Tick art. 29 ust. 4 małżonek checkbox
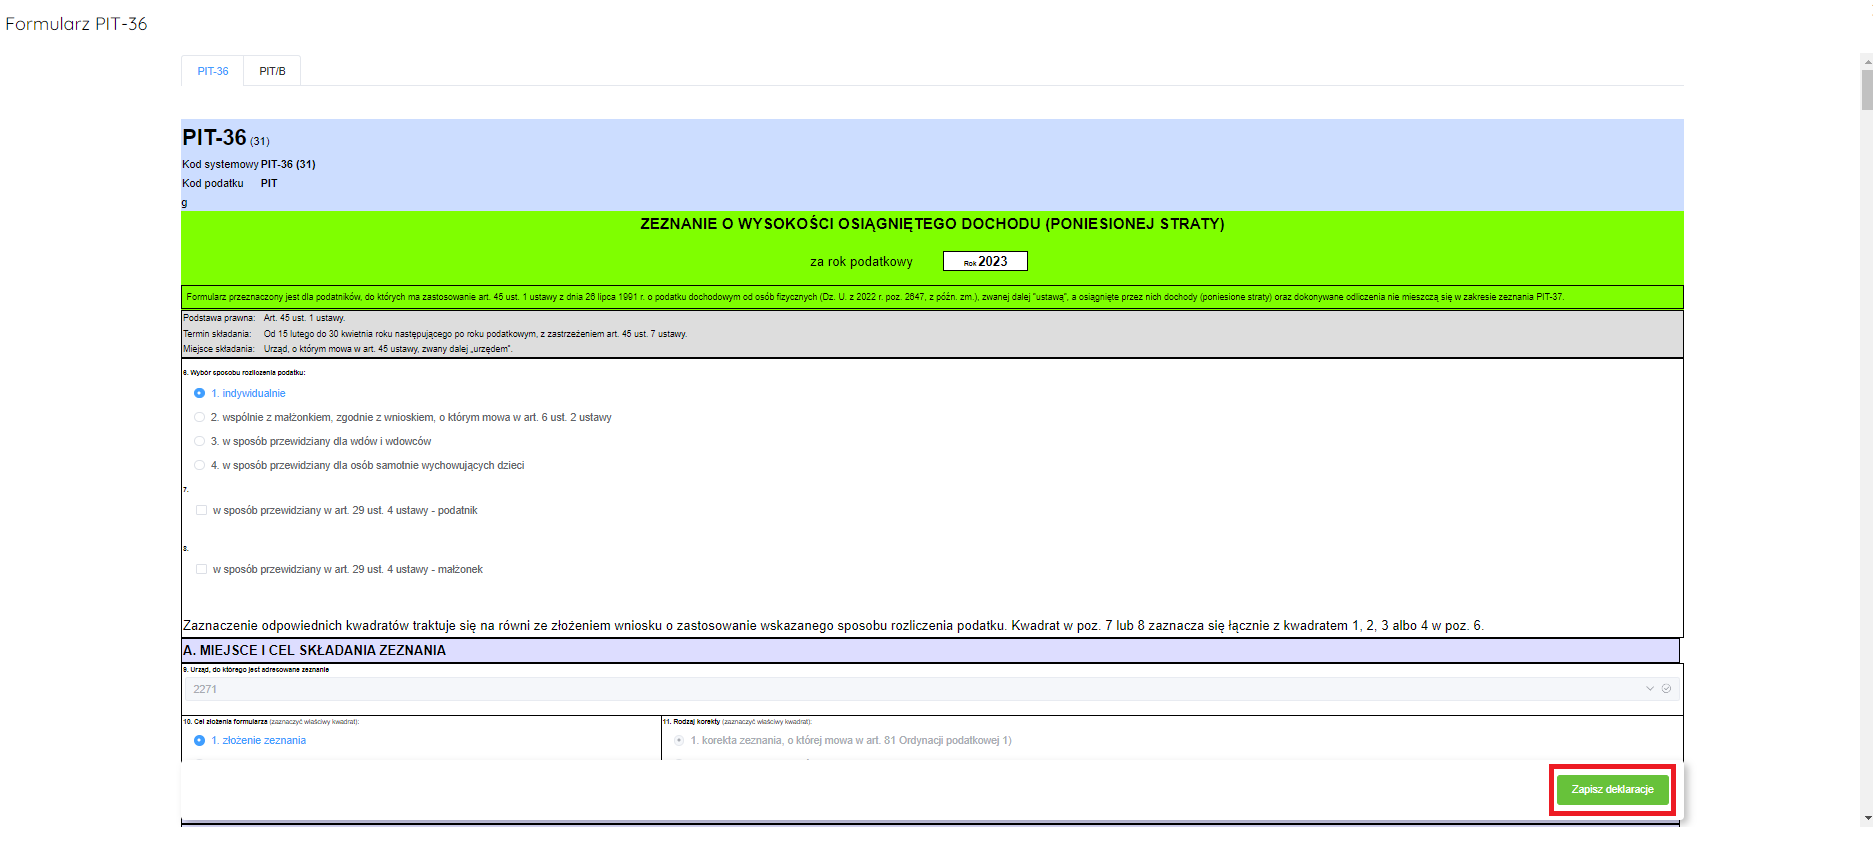 (201, 569)
